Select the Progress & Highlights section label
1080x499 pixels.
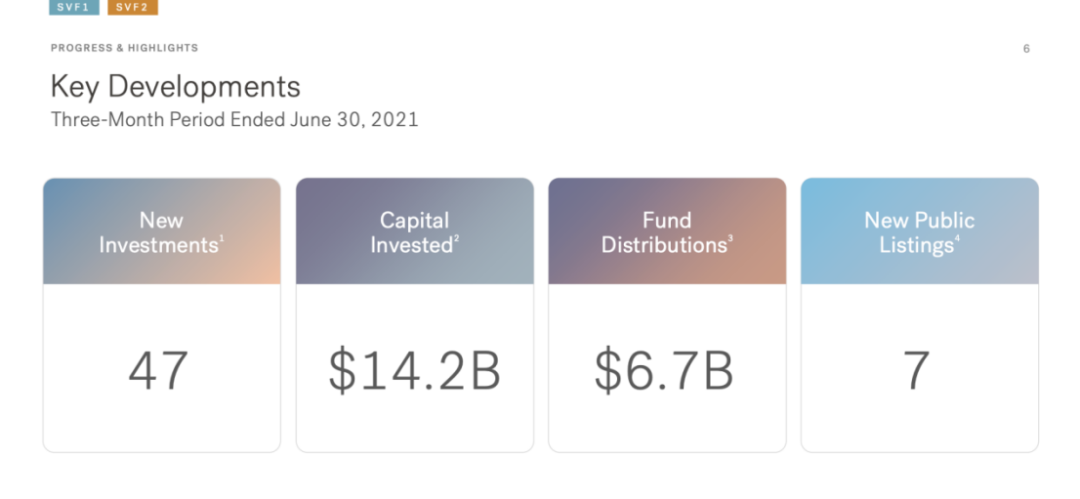pyautogui.click(x=124, y=48)
